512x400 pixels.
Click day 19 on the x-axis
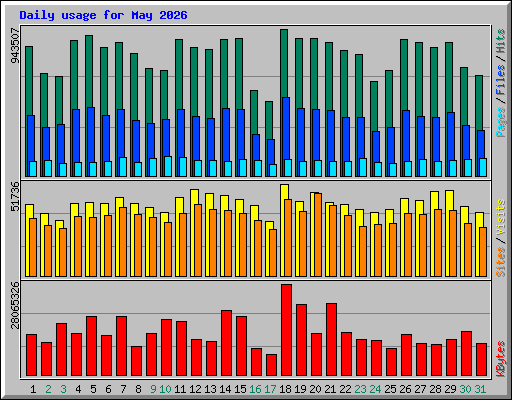click(x=300, y=389)
